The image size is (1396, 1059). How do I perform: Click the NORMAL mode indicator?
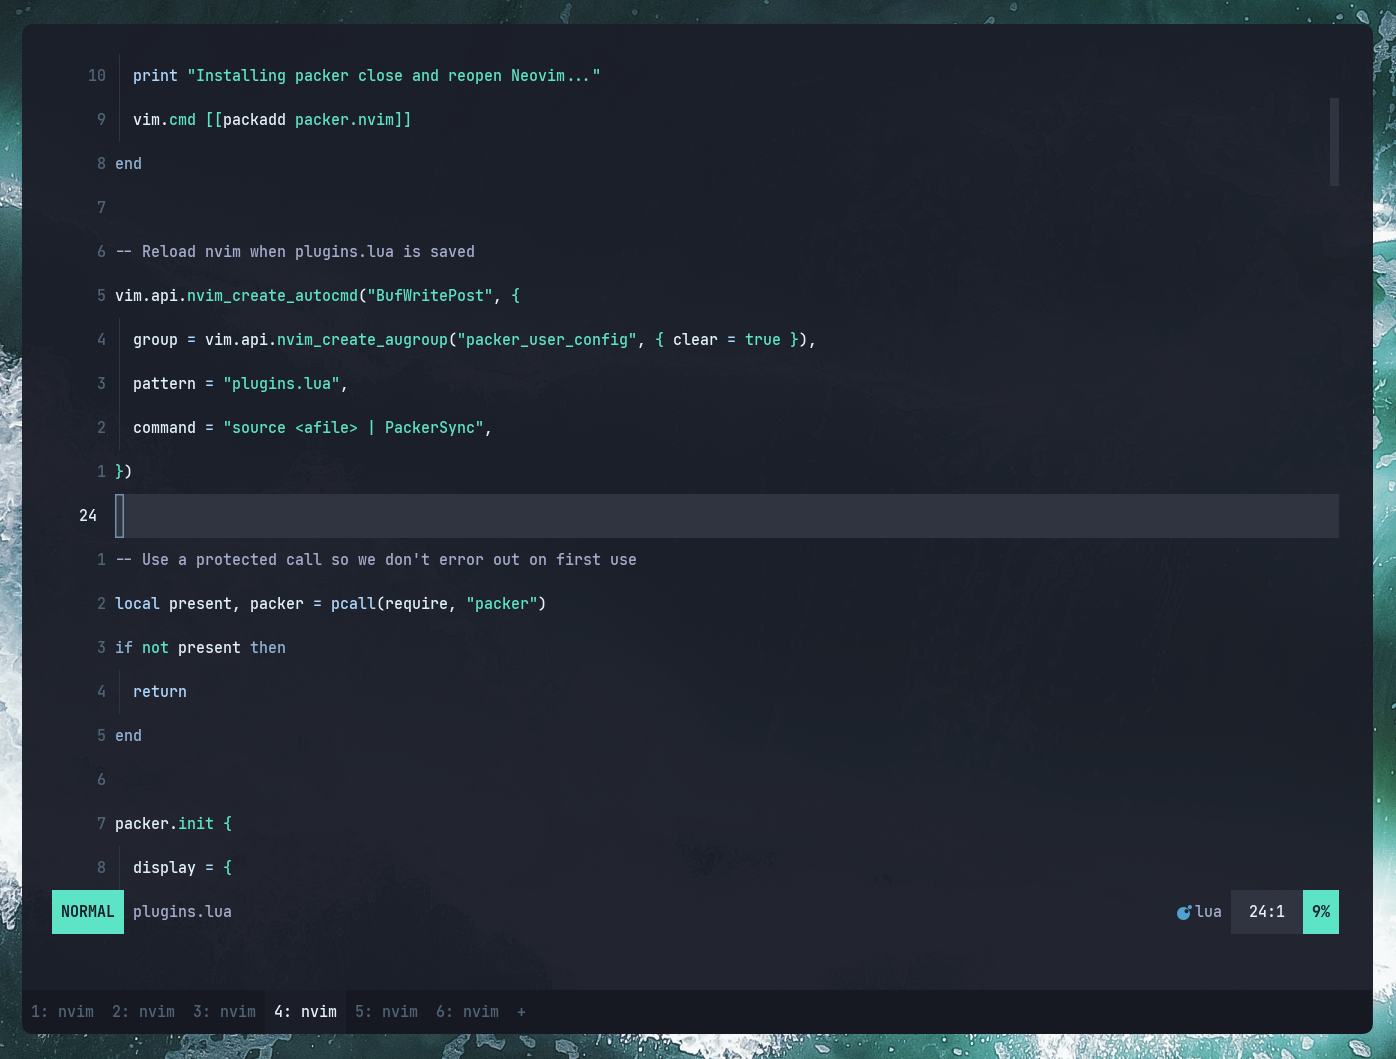[88, 912]
